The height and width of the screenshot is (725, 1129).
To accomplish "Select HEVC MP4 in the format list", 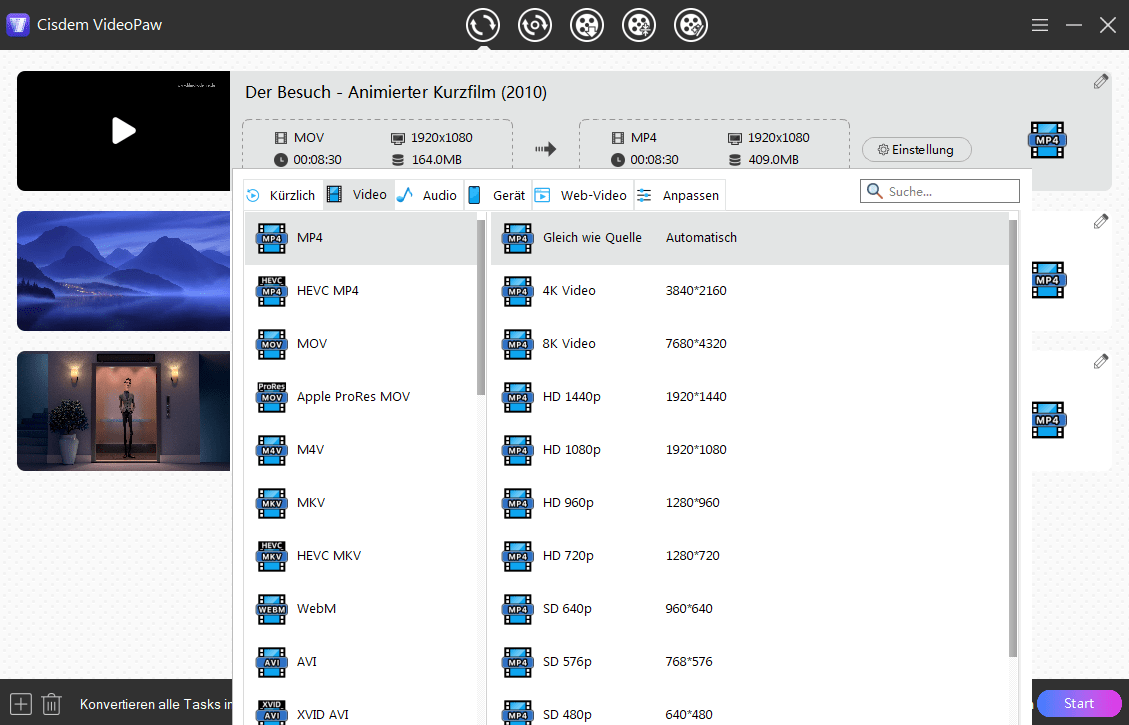I will [x=327, y=291].
